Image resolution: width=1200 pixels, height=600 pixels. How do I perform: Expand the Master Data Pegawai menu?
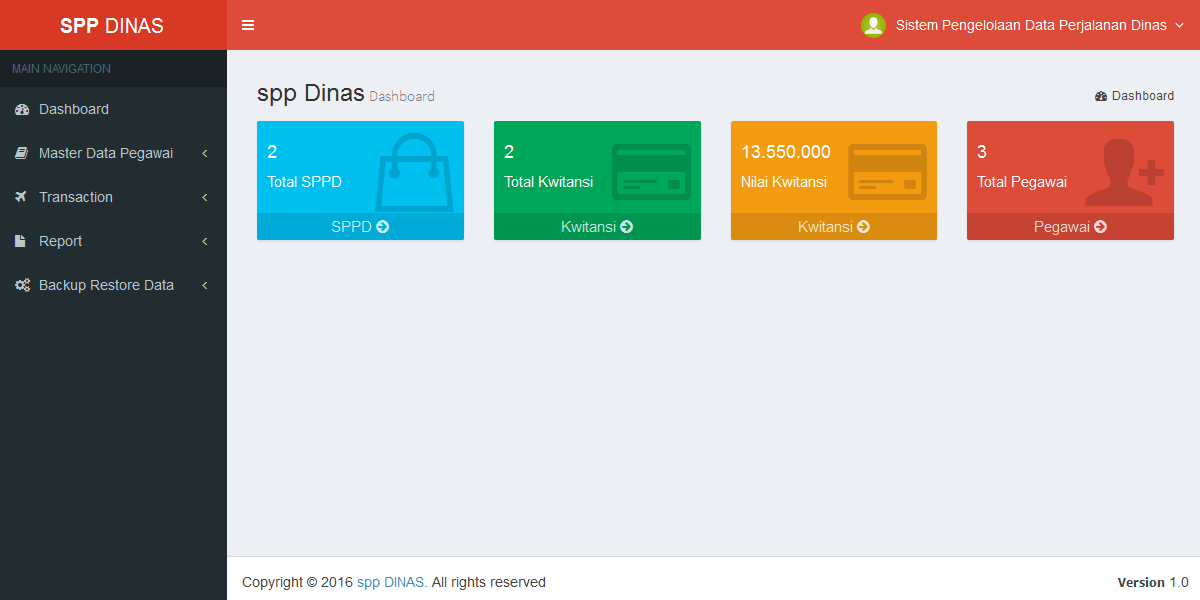(x=113, y=152)
